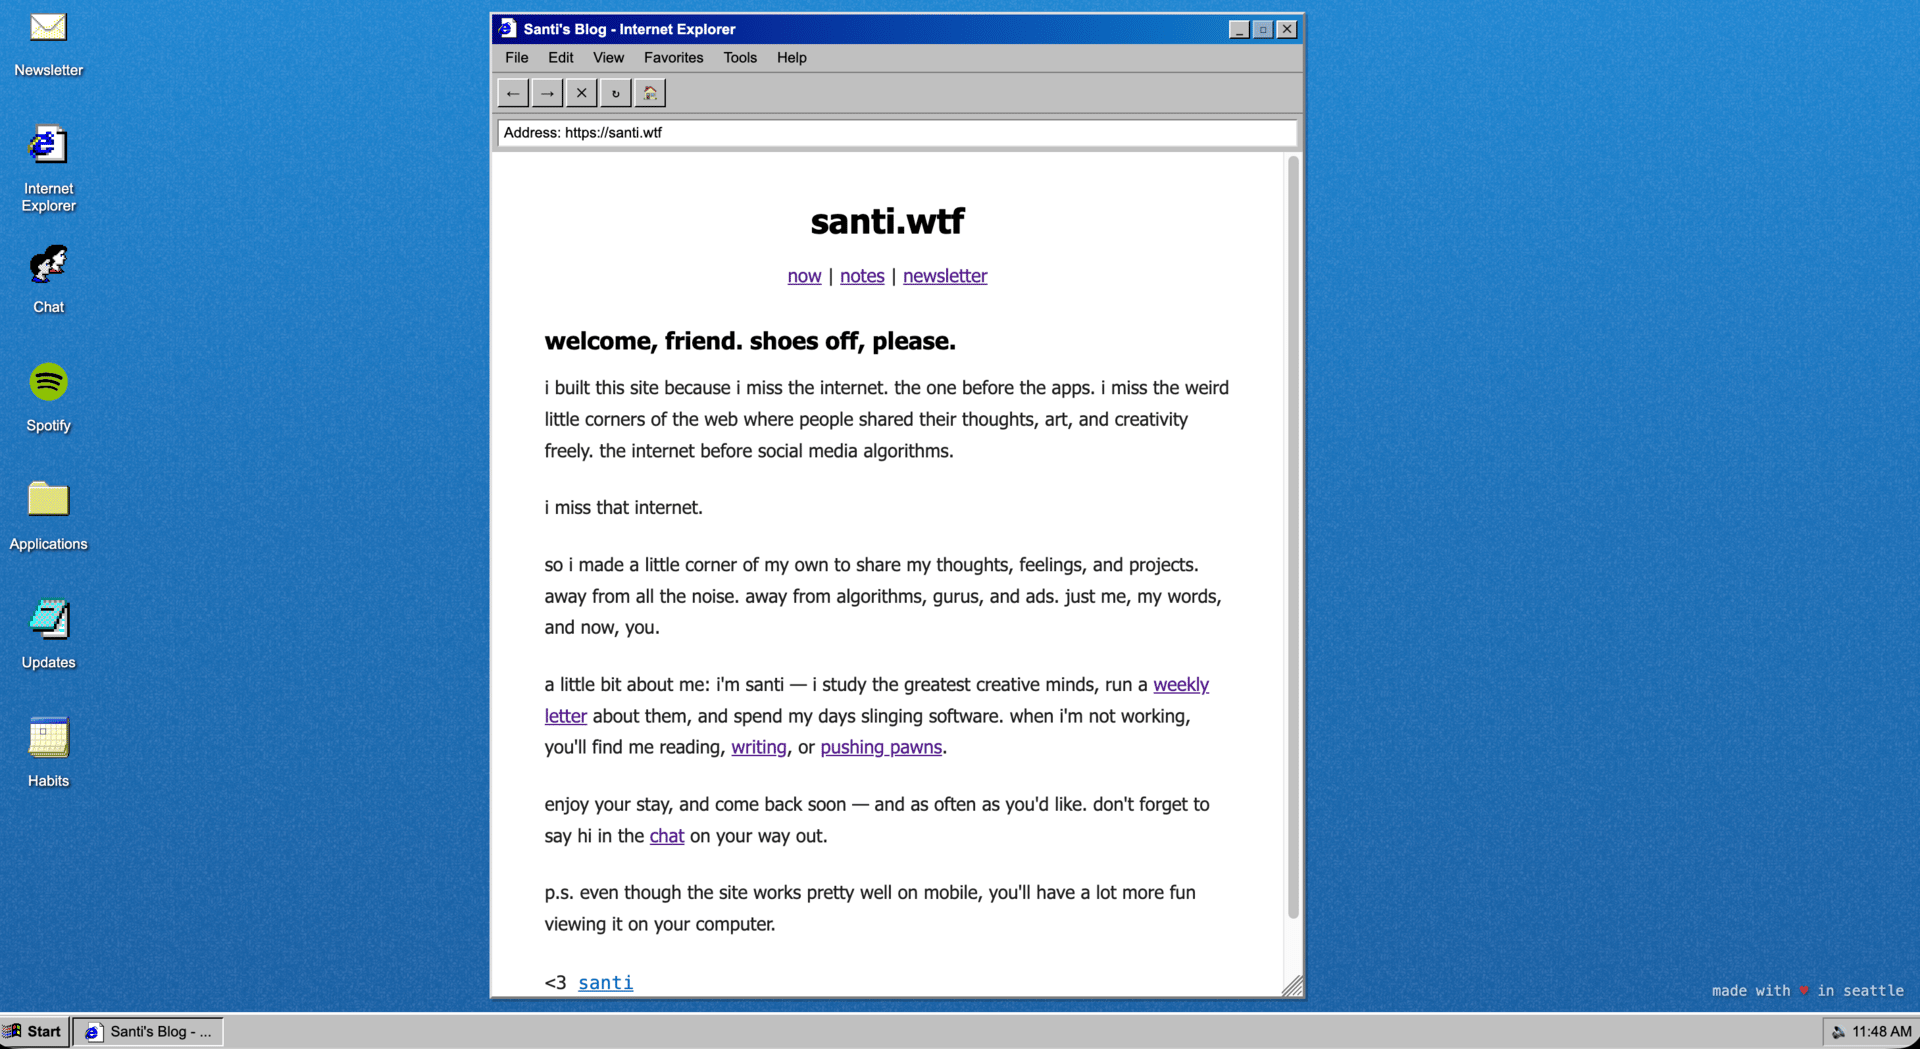The width and height of the screenshot is (1920, 1049).
Task: Go forward with the right arrow button
Action: (x=547, y=93)
